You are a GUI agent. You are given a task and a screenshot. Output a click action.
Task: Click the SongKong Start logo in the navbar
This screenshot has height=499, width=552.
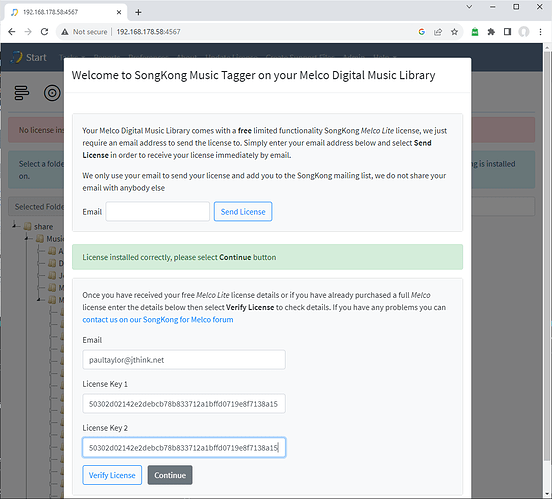click(28, 57)
